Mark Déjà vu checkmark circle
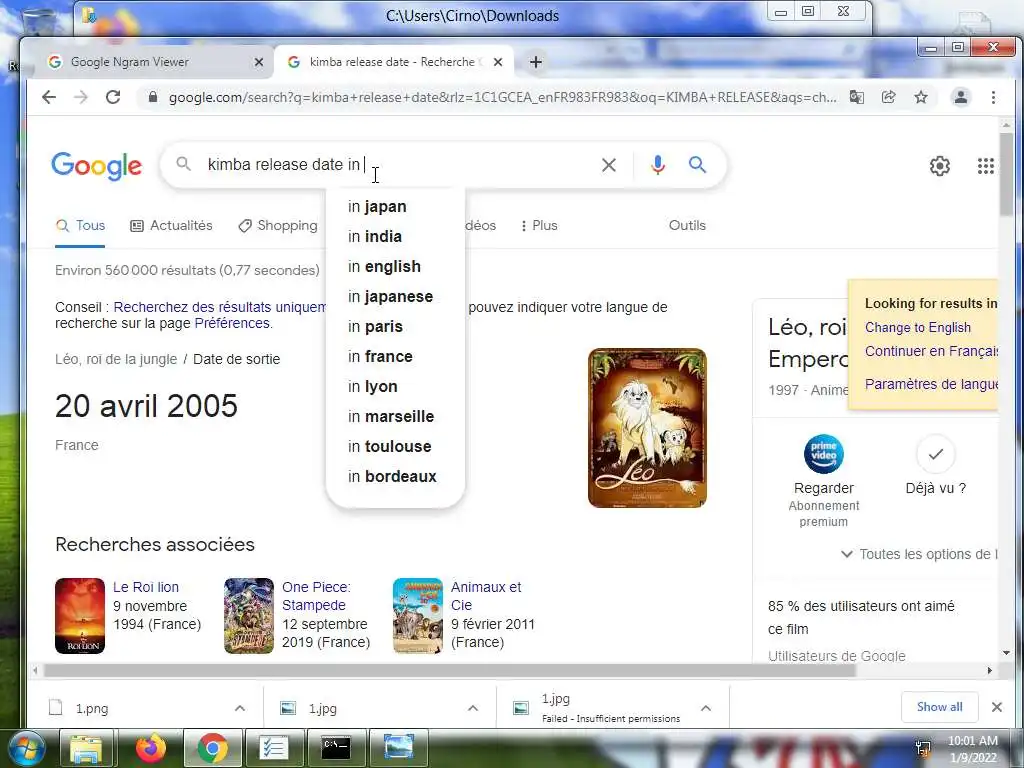Viewport: 1024px width, 768px height. 936,454
